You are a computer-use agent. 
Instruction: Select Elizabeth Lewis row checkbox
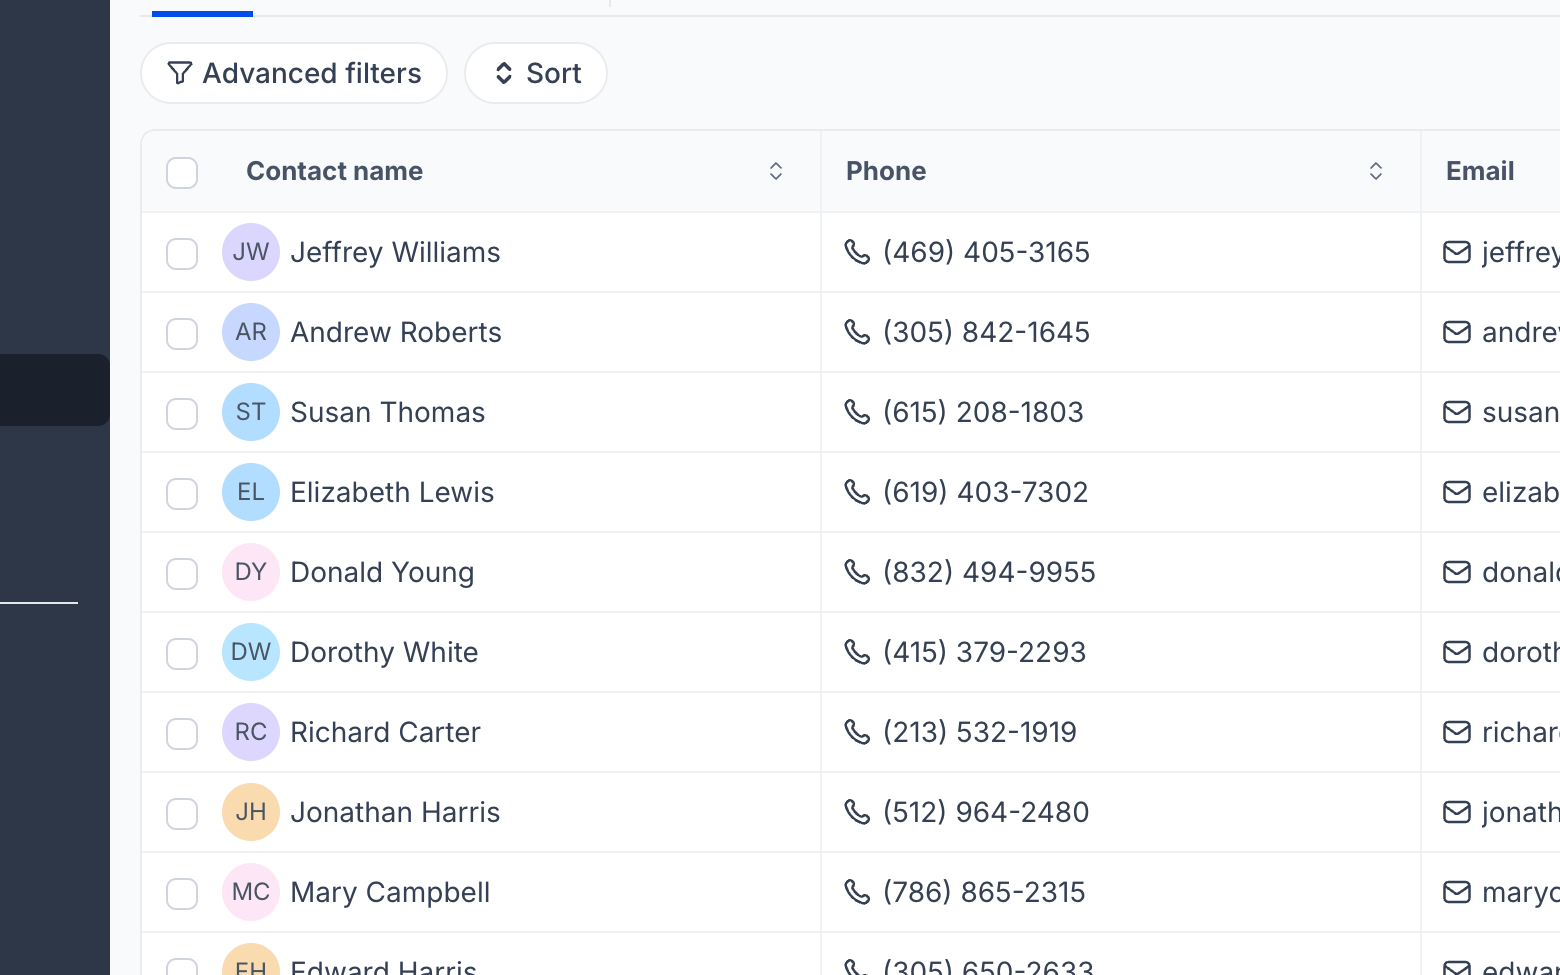coord(182,493)
